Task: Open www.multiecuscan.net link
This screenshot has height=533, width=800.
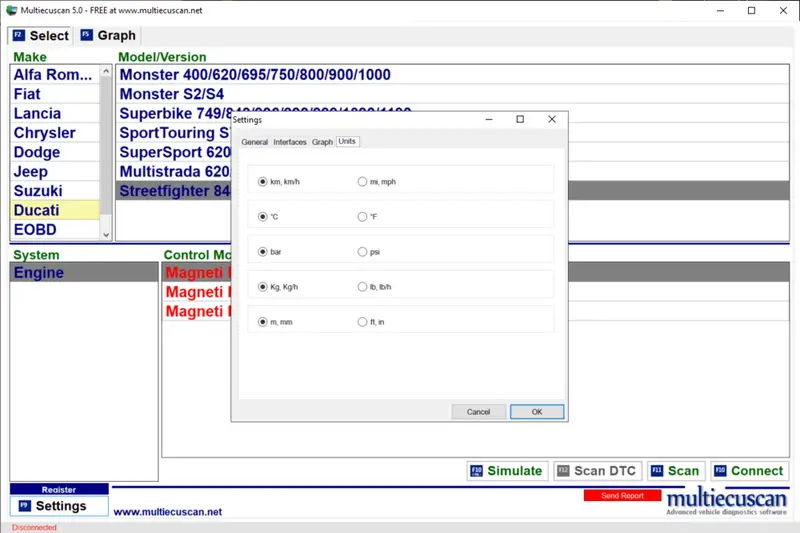Action: point(167,512)
